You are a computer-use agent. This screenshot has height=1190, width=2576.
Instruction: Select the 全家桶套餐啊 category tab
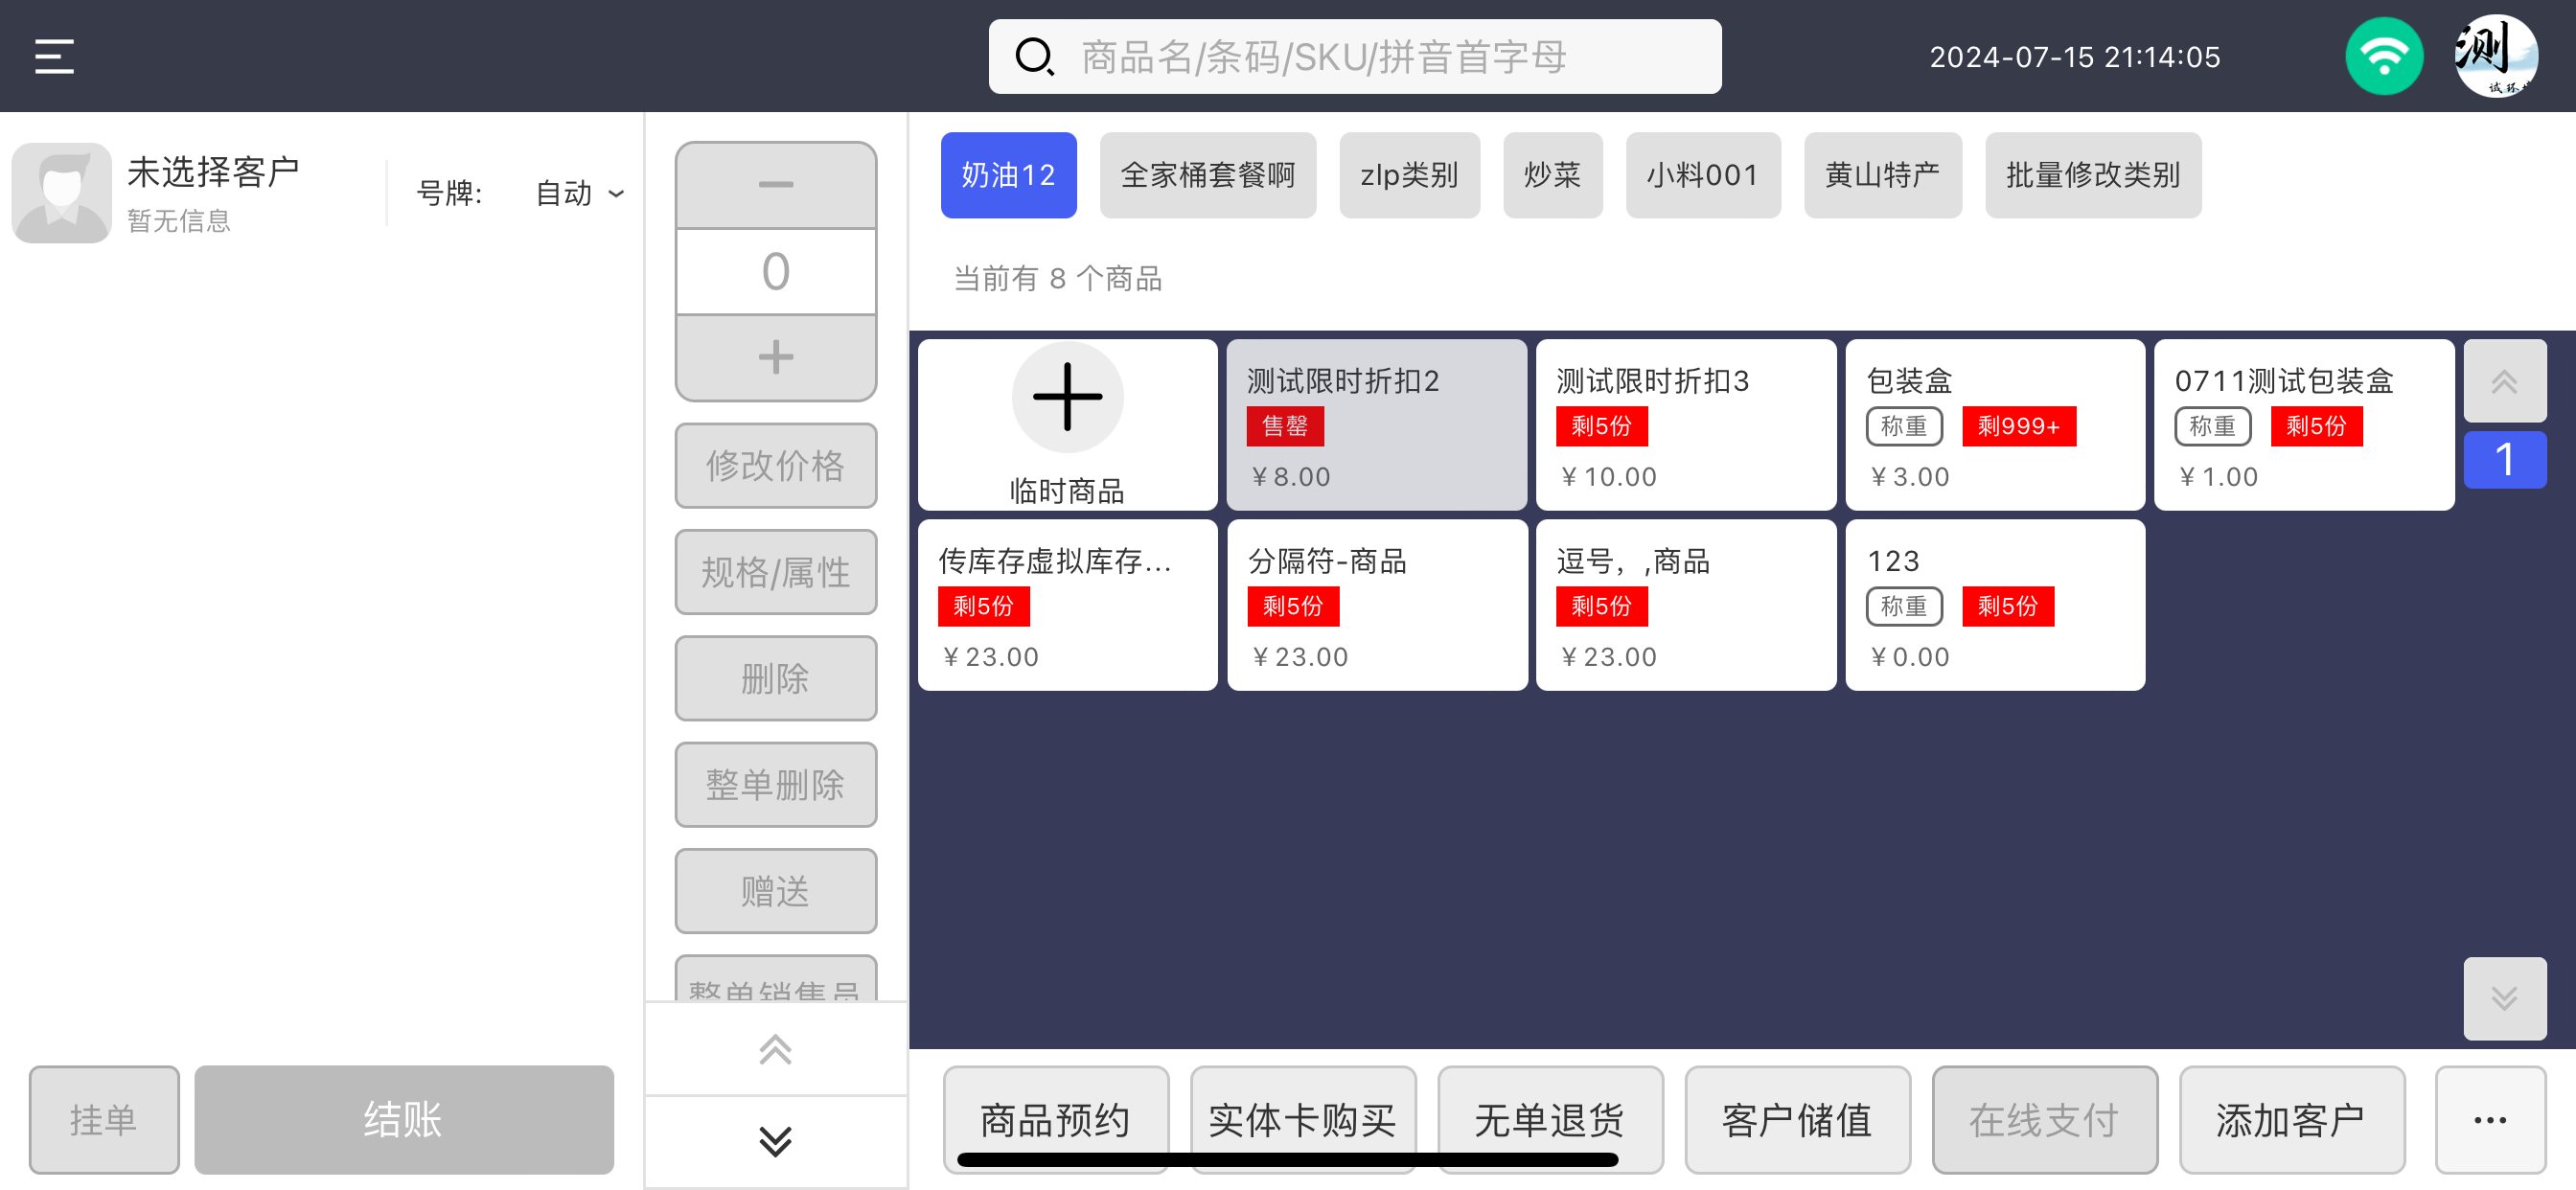(1207, 175)
